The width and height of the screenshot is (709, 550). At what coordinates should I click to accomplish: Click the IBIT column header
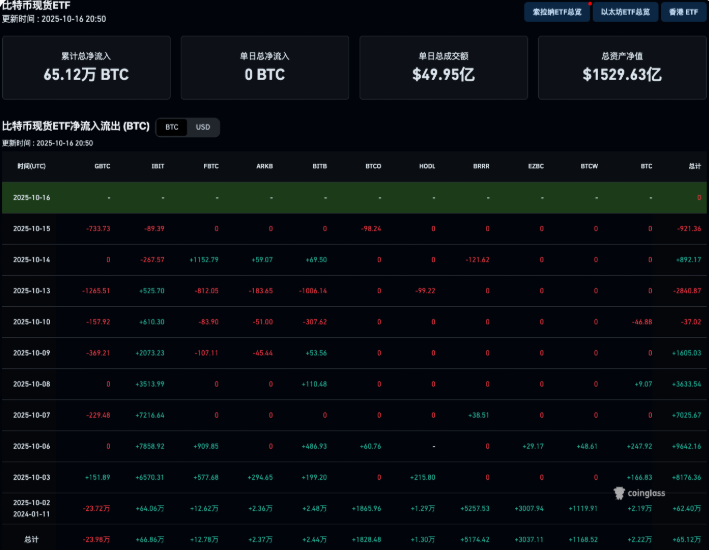coord(158,166)
